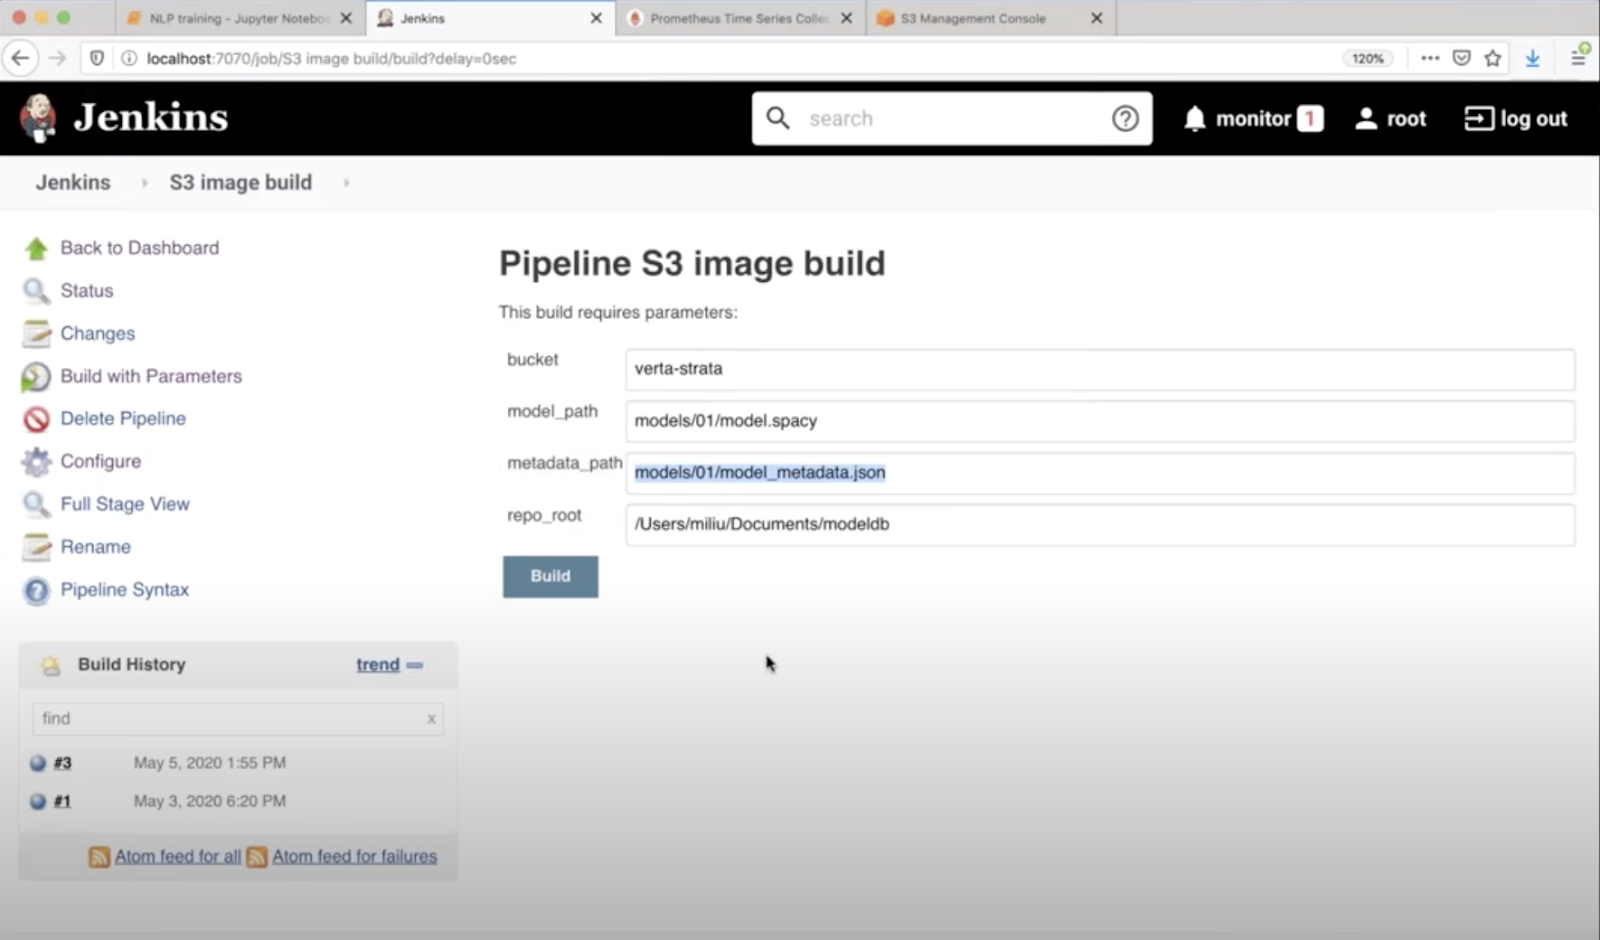Viewport: 1600px width, 940px height.
Task: Click the Firefox downloads arrow icon
Action: coord(1532,58)
